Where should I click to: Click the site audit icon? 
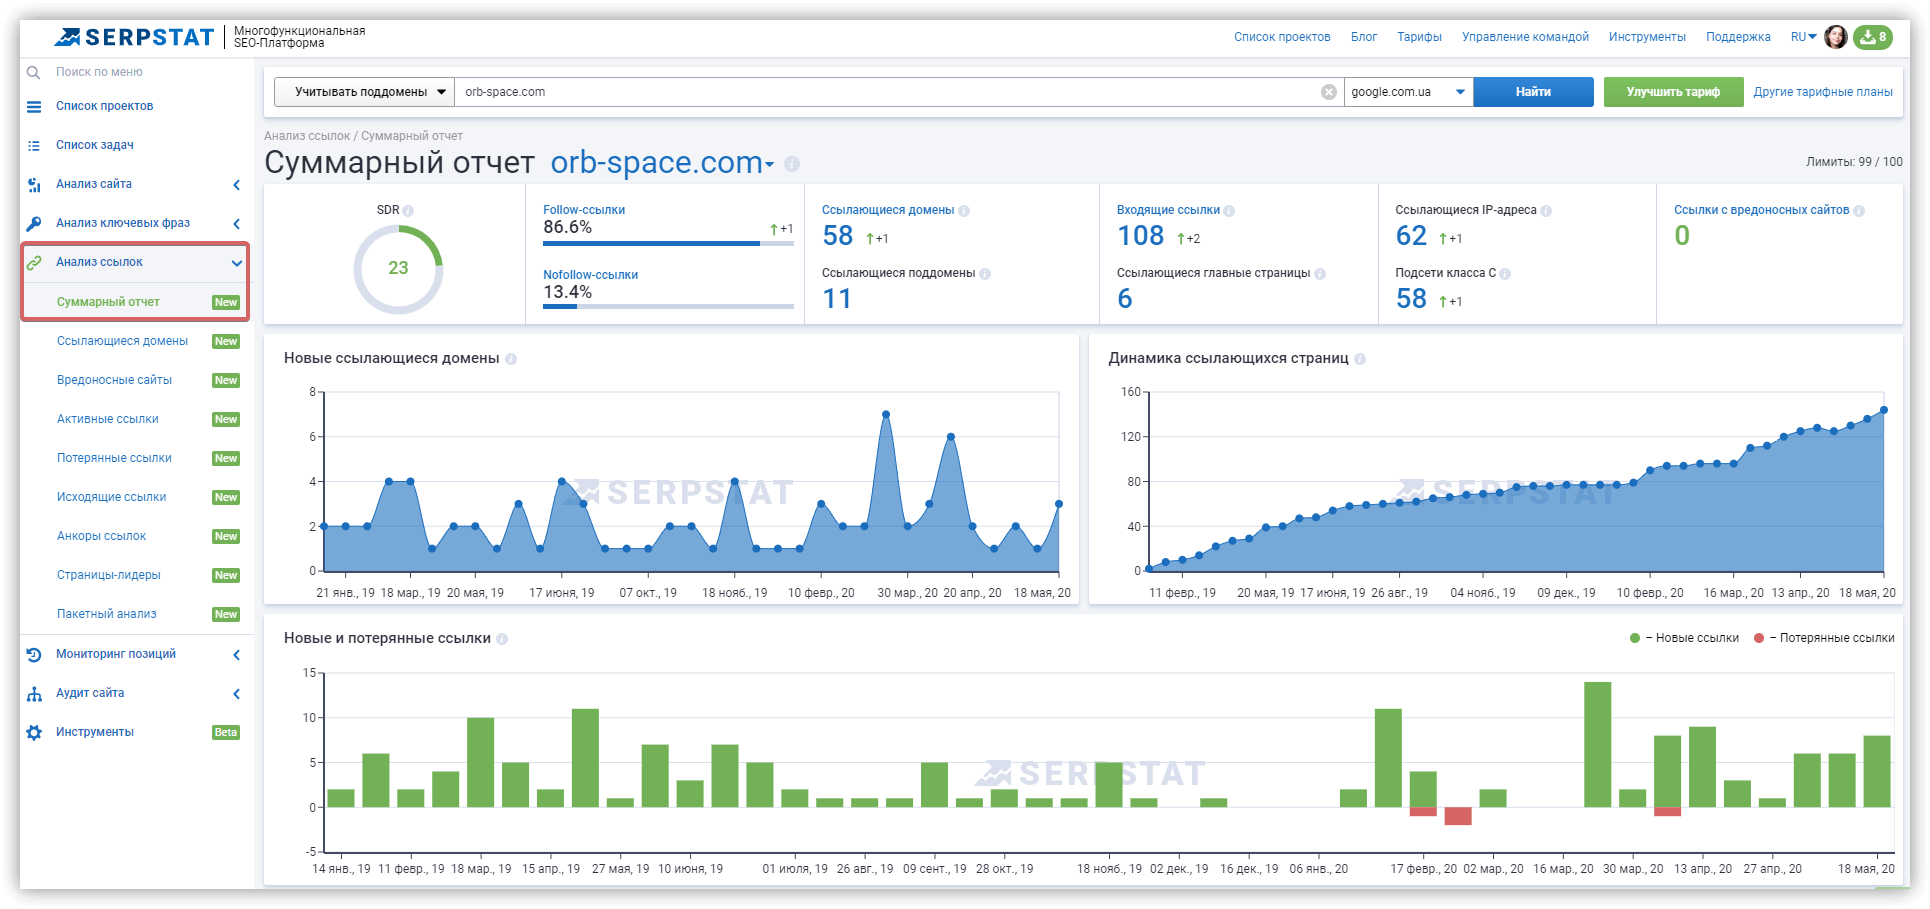pyautogui.click(x=34, y=693)
